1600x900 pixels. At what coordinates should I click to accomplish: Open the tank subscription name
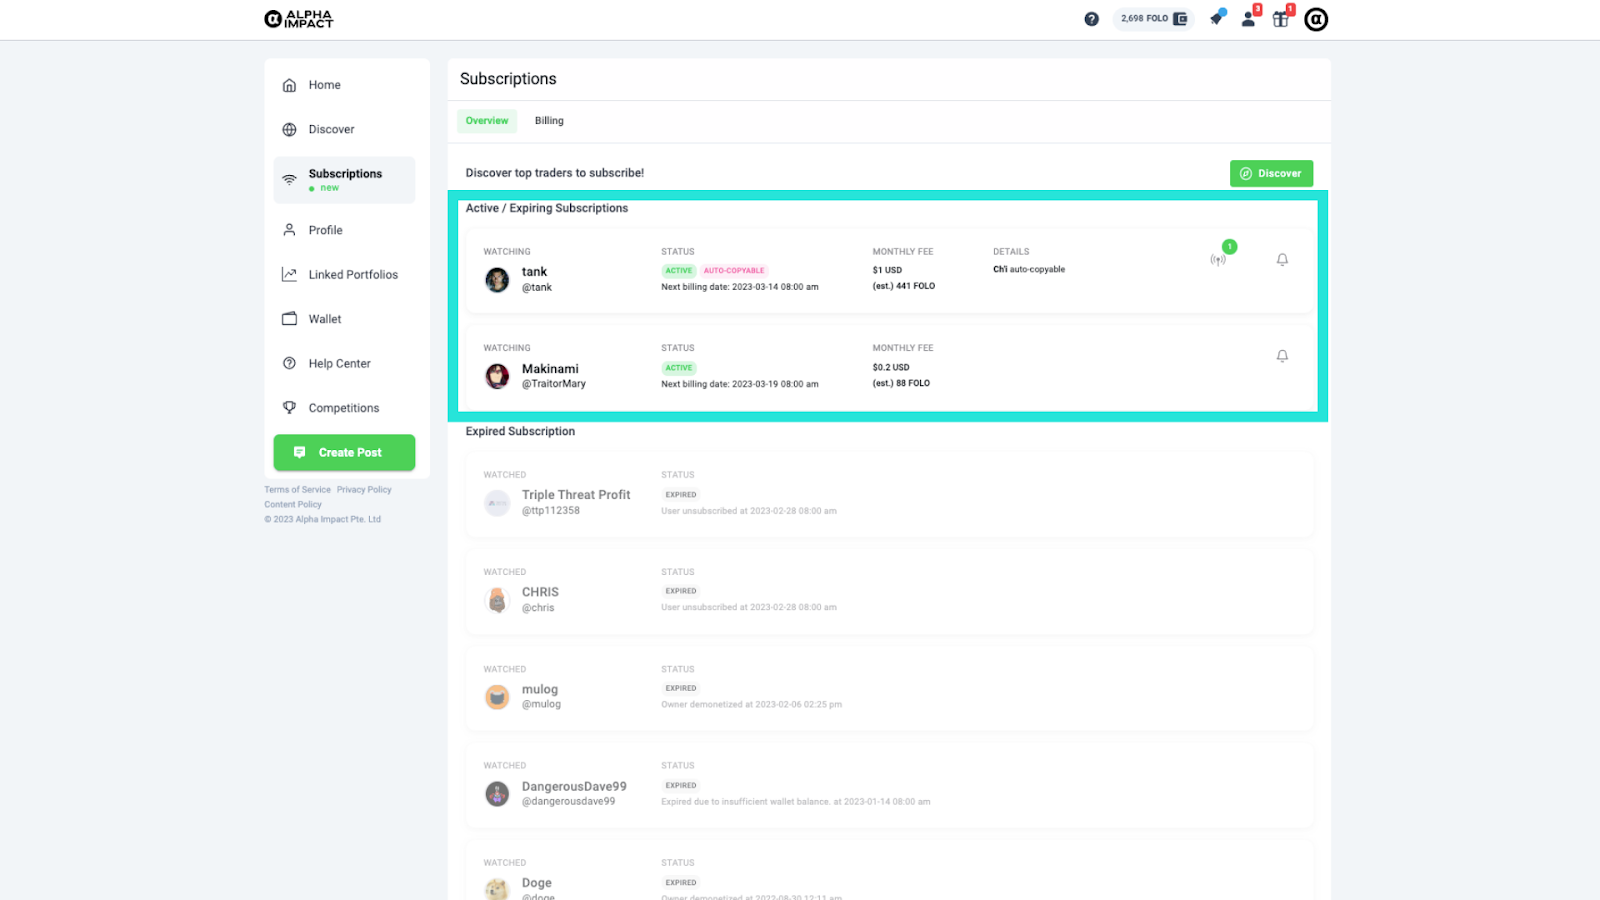(534, 272)
